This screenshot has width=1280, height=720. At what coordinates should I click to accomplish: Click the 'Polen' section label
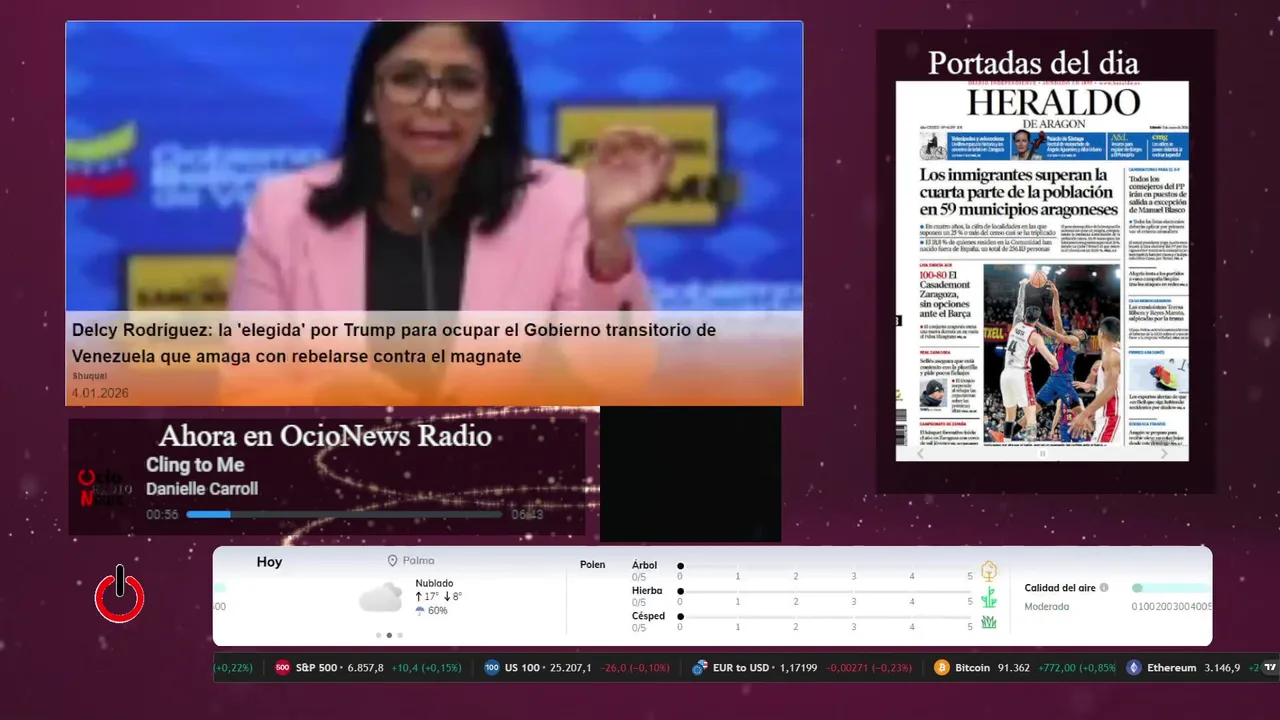pyautogui.click(x=592, y=565)
